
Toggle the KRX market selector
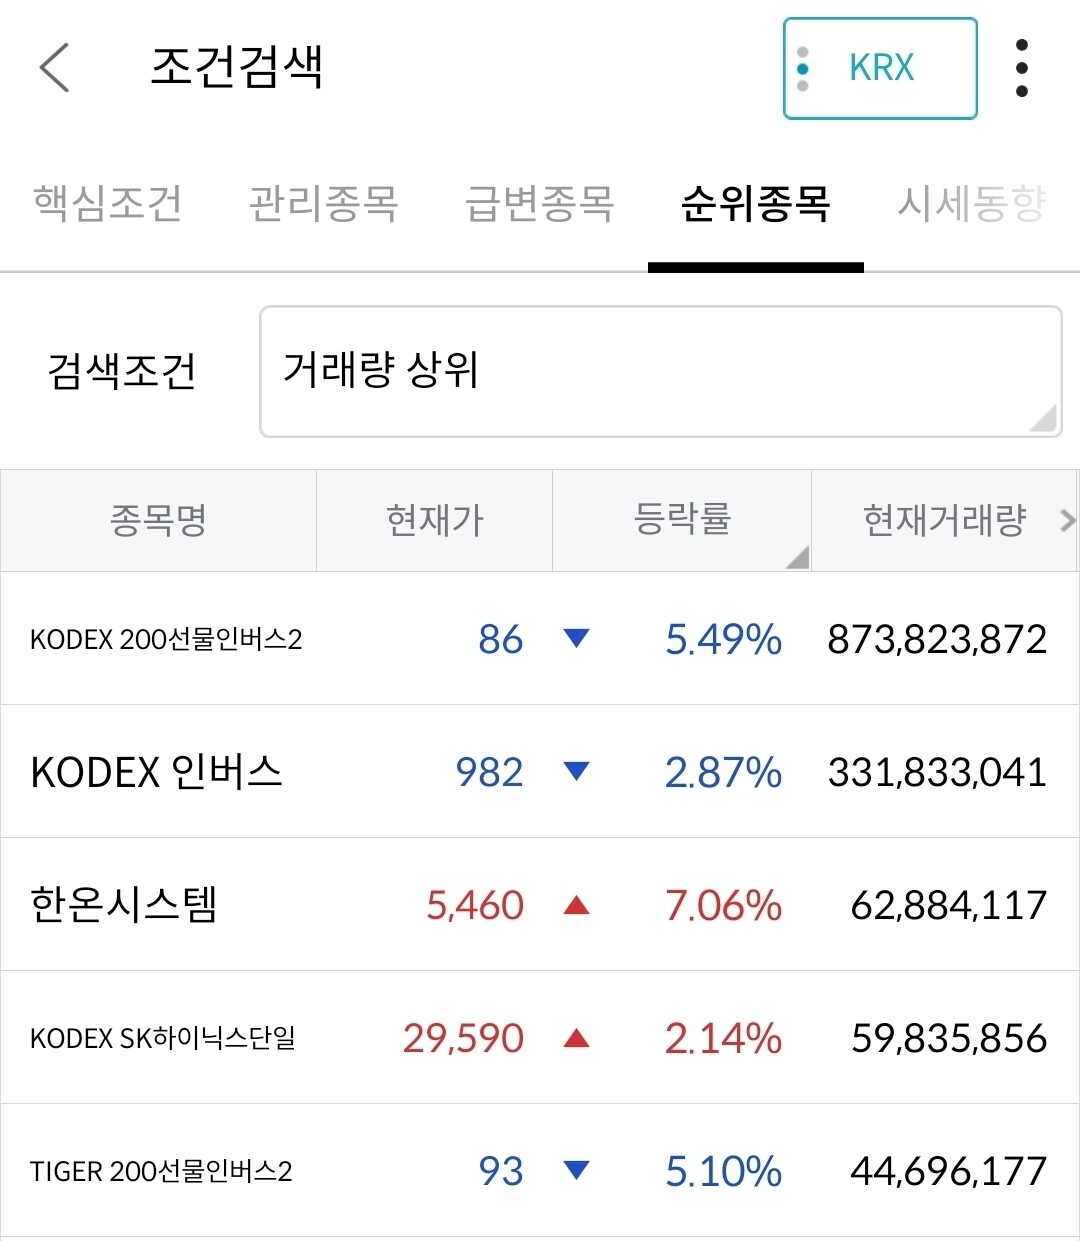point(880,68)
